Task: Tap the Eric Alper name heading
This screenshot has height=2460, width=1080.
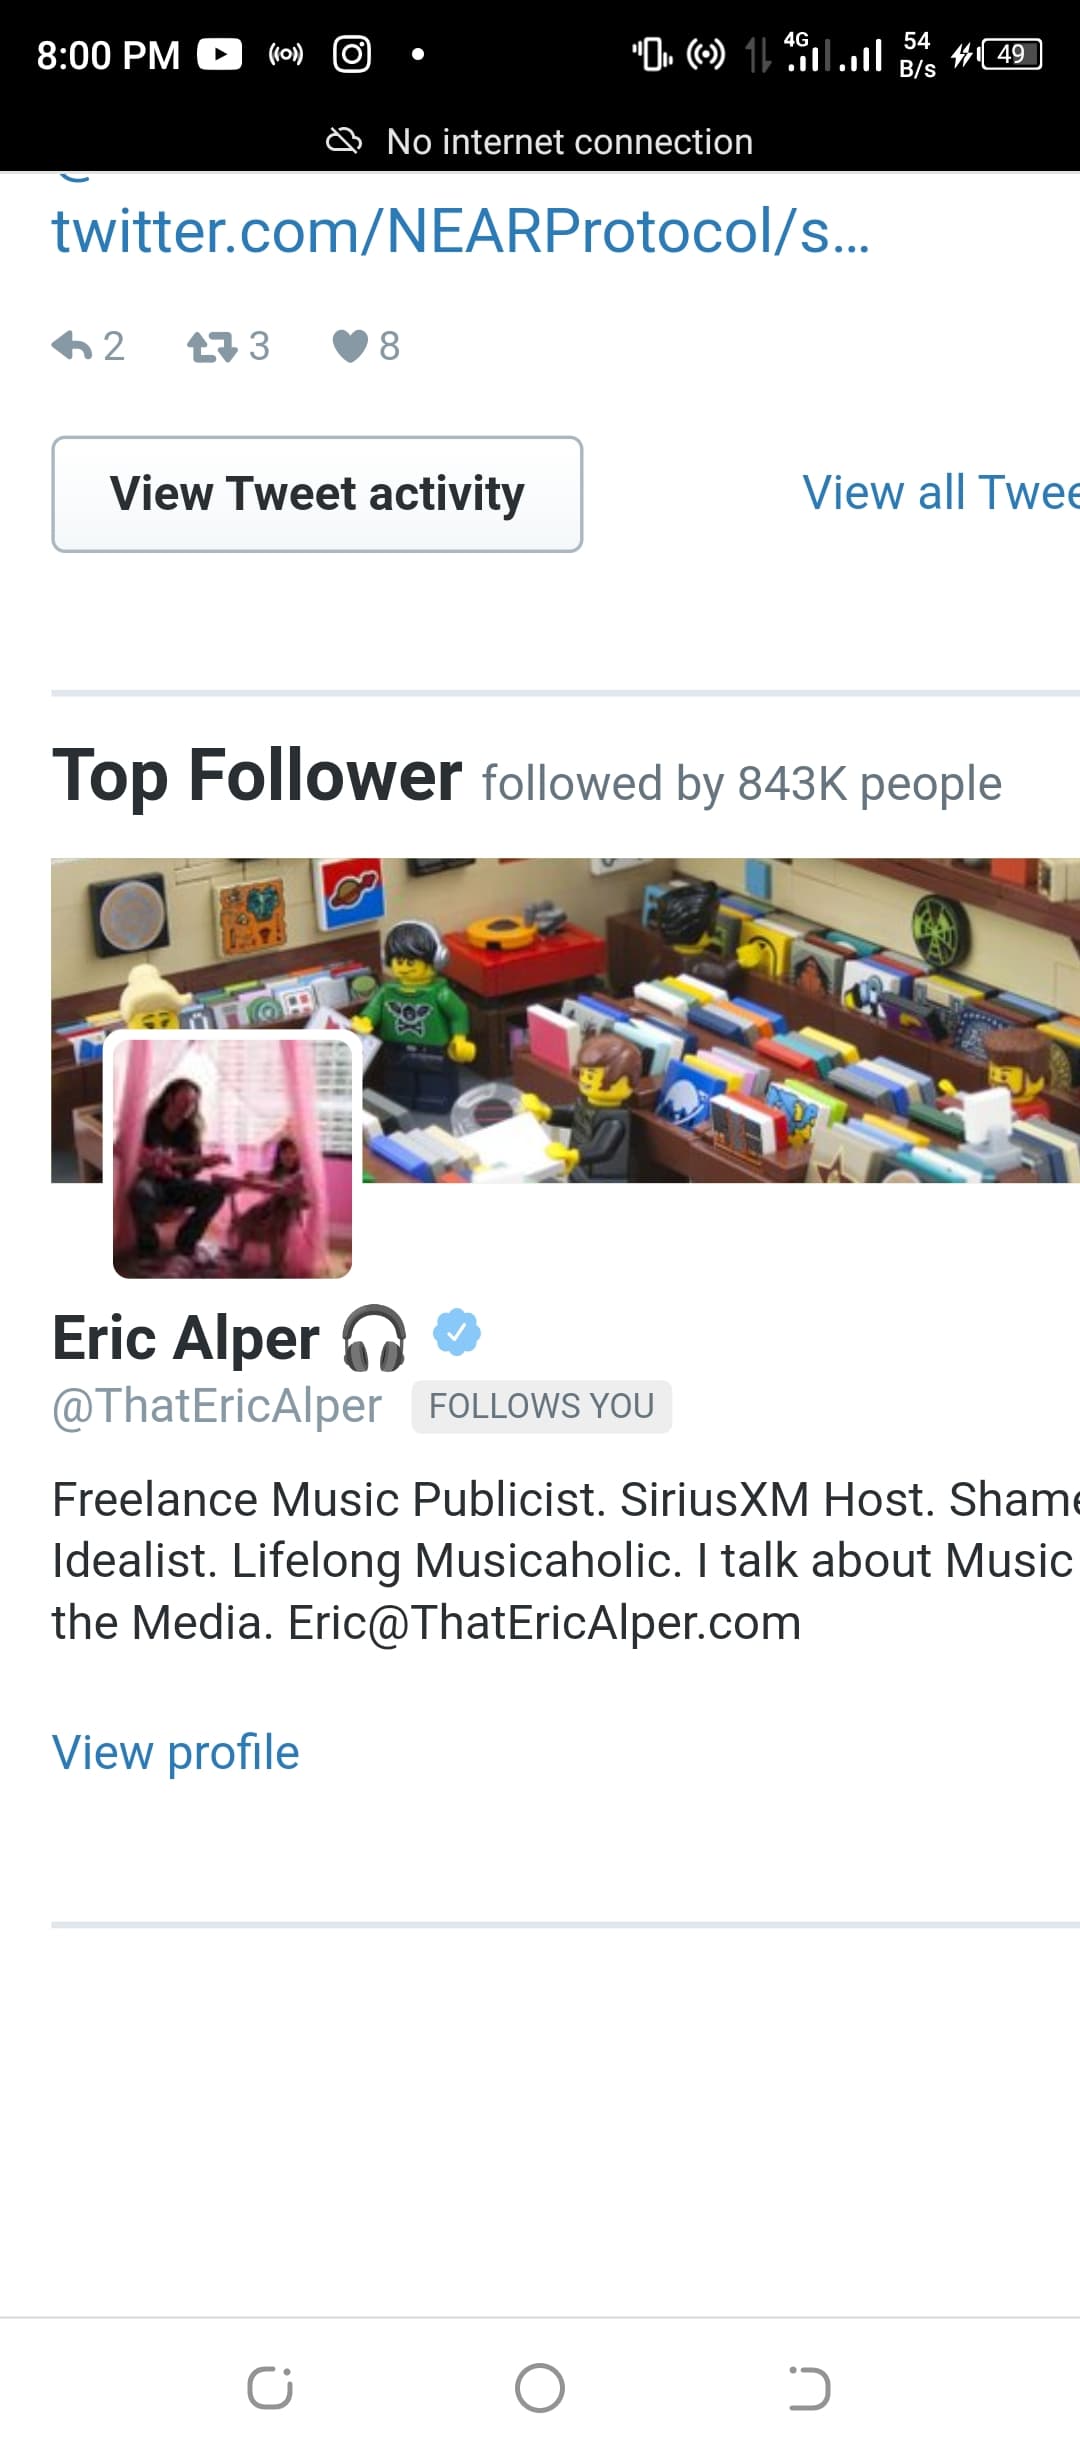Action: coord(186,1338)
